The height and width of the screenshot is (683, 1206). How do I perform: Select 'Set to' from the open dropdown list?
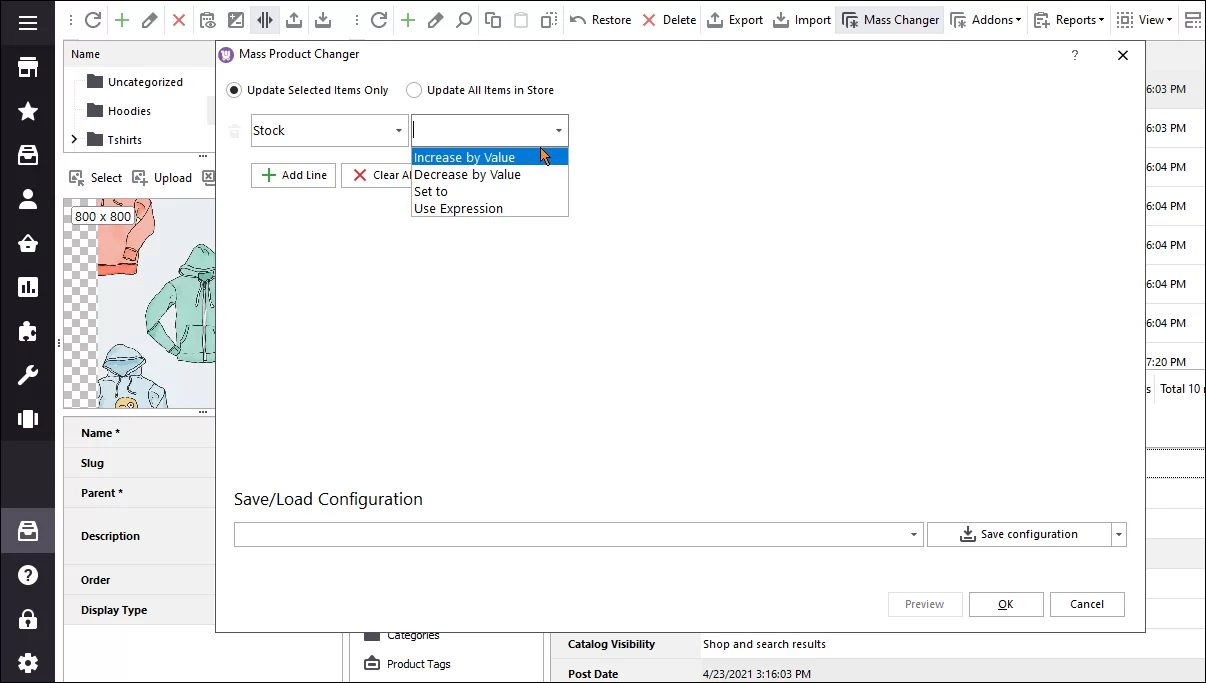[x=430, y=191]
